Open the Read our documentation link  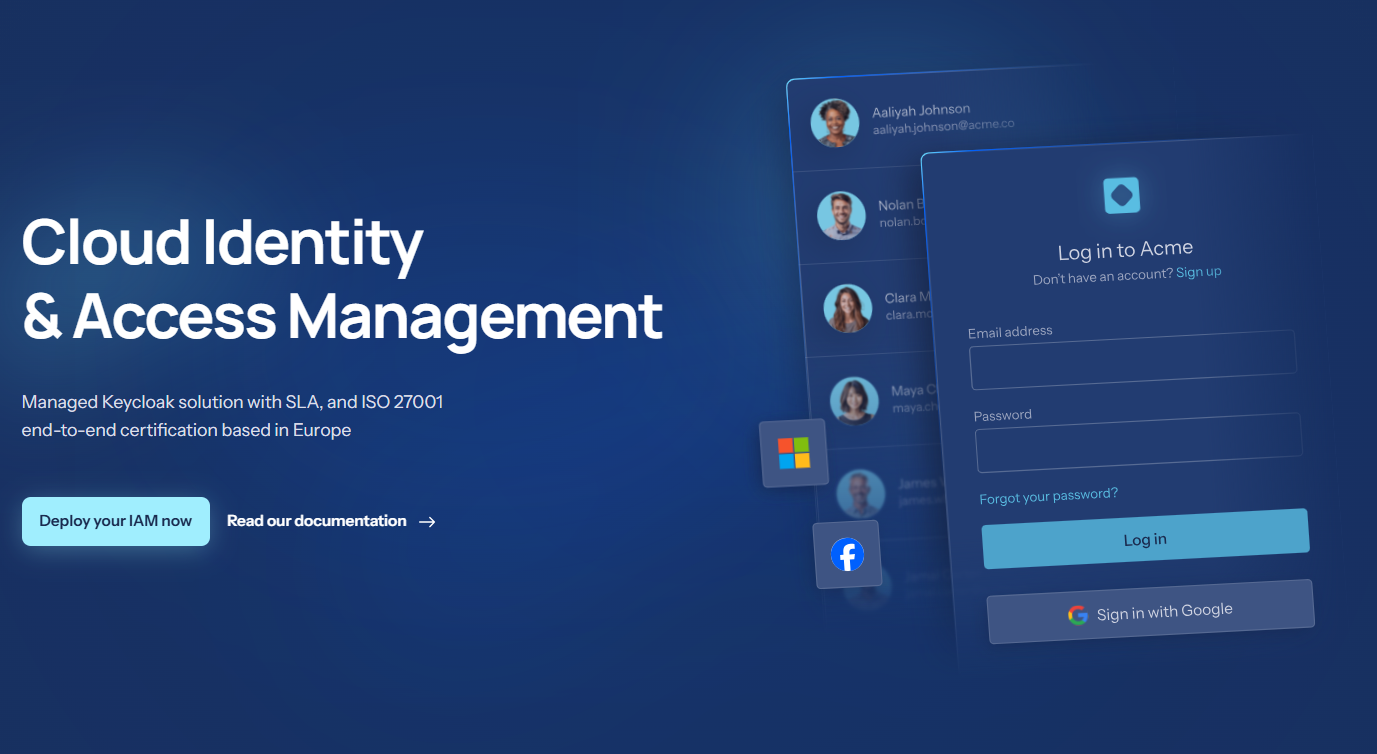(x=316, y=521)
